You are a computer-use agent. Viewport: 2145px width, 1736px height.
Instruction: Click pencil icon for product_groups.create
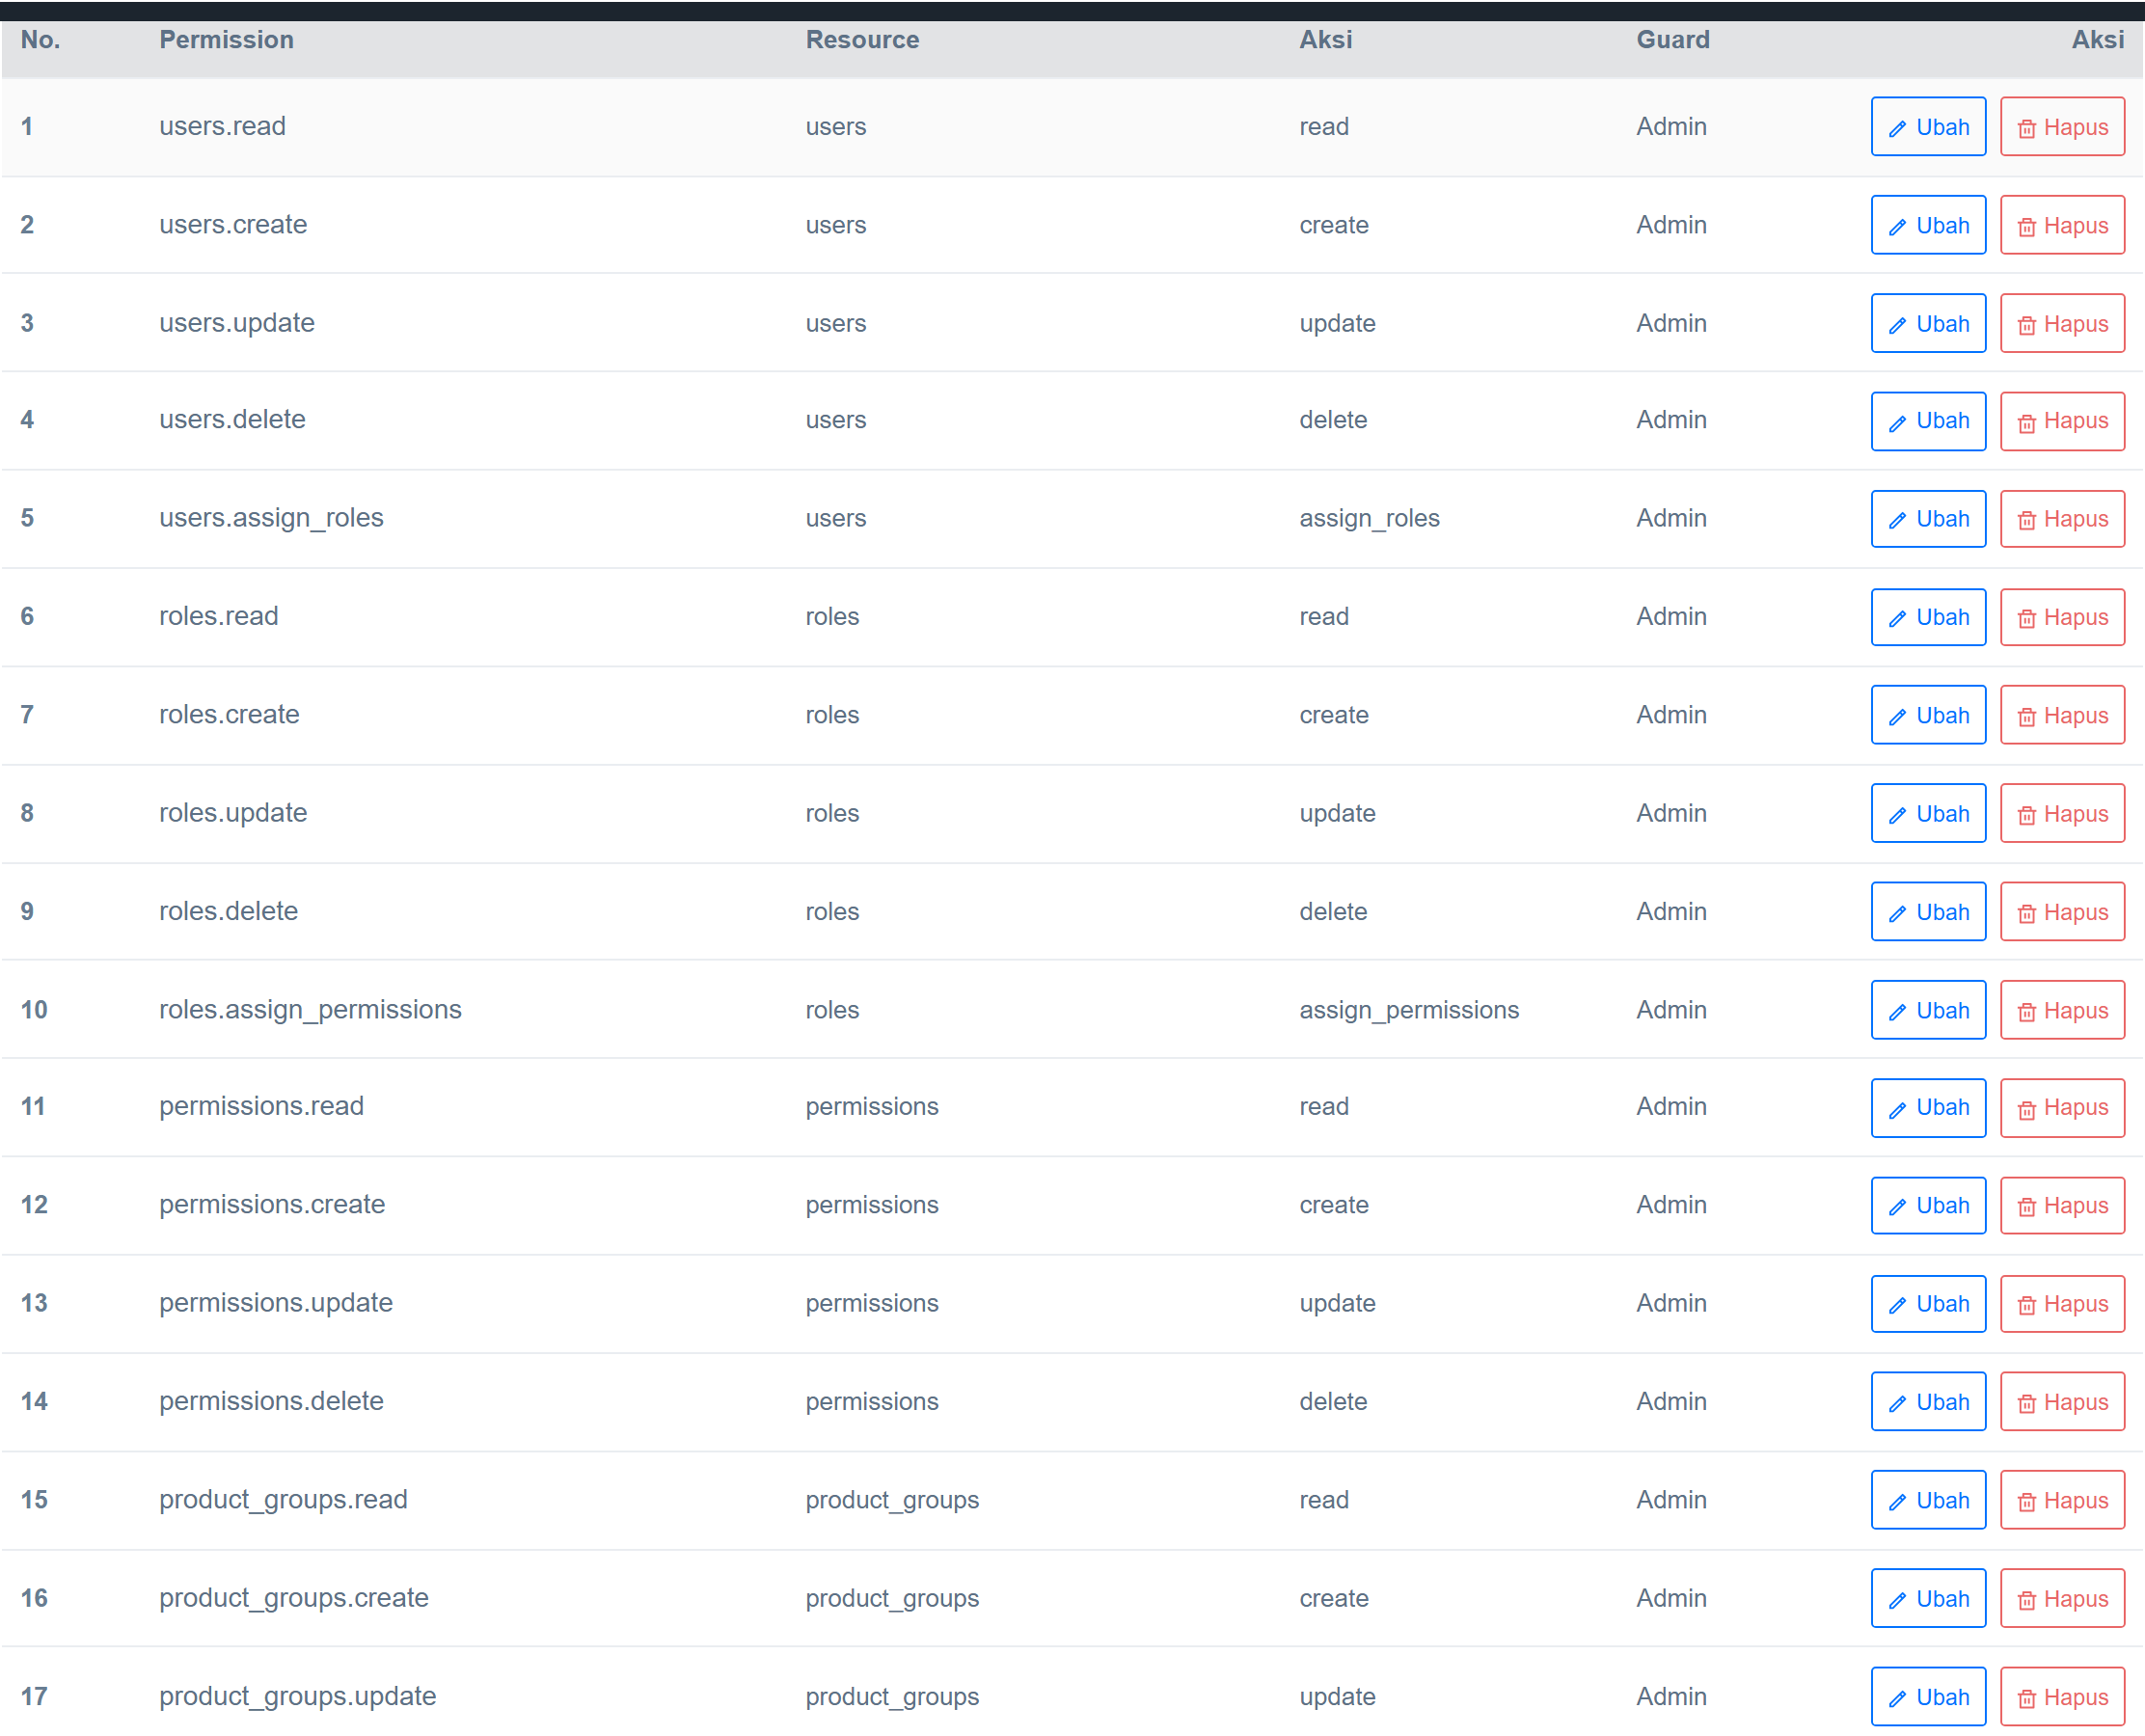[1897, 1601]
